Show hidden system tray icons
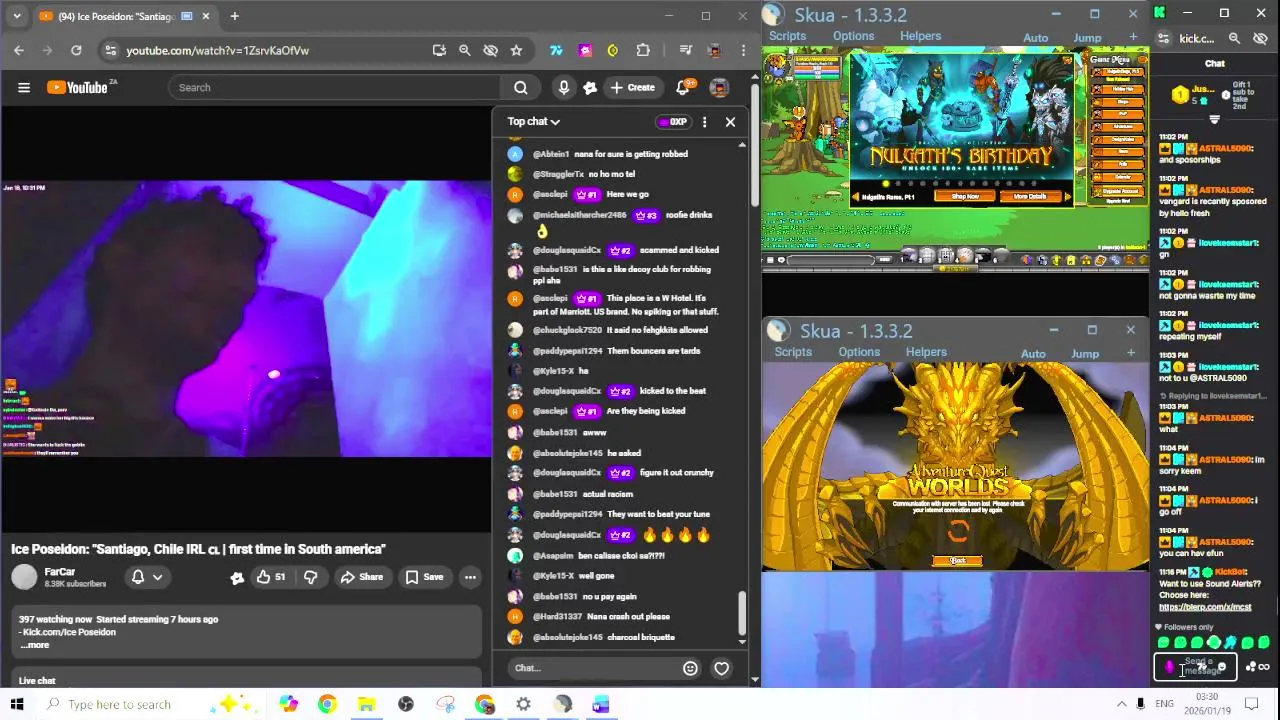This screenshot has width=1280, height=720. (x=1121, y=705)
